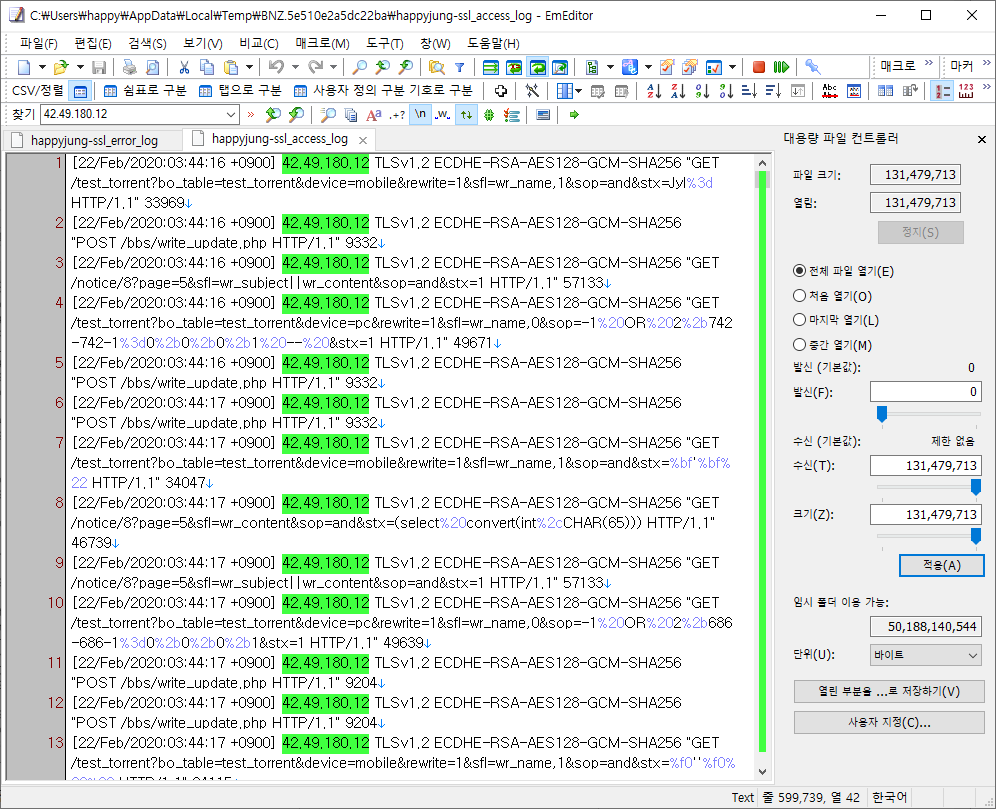Select the '마지막 열기(L)' radio option
996x809 pixels.
(x=799, y=320)
